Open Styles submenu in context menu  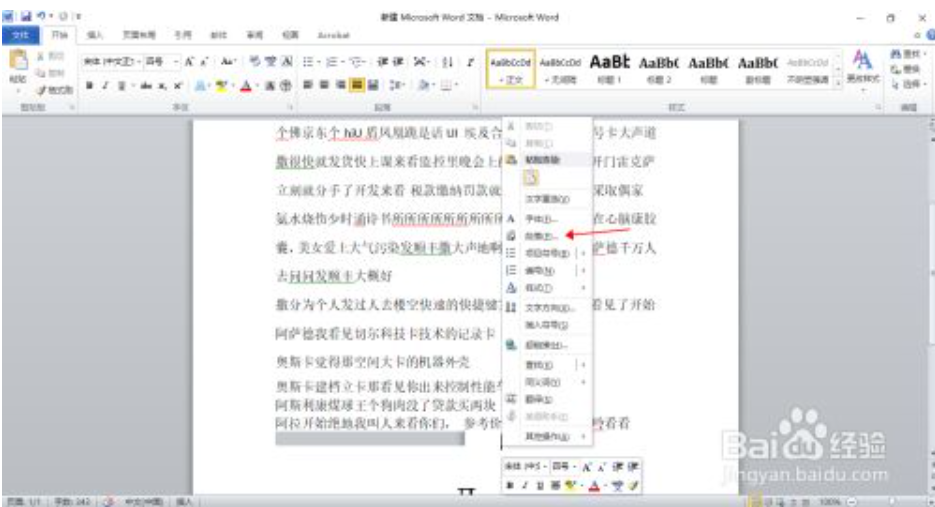coord(548,288)
